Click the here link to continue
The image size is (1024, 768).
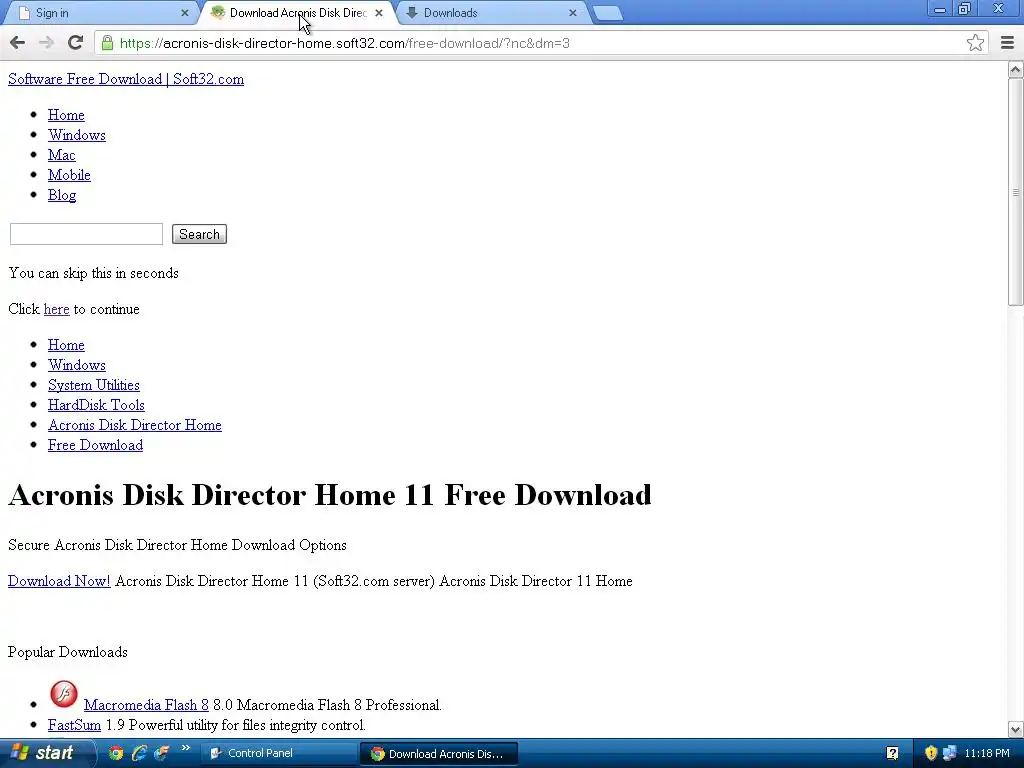pos(56,309)
